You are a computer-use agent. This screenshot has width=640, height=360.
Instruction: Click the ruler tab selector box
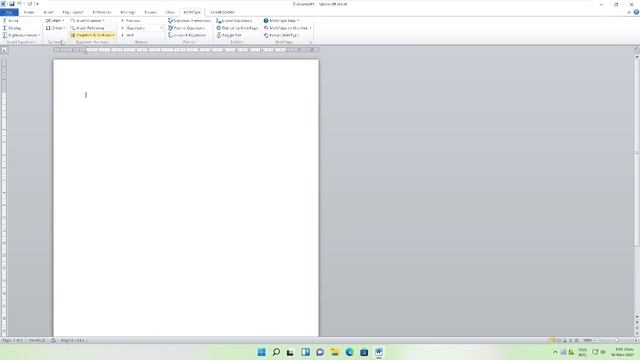tap(4, 50)
